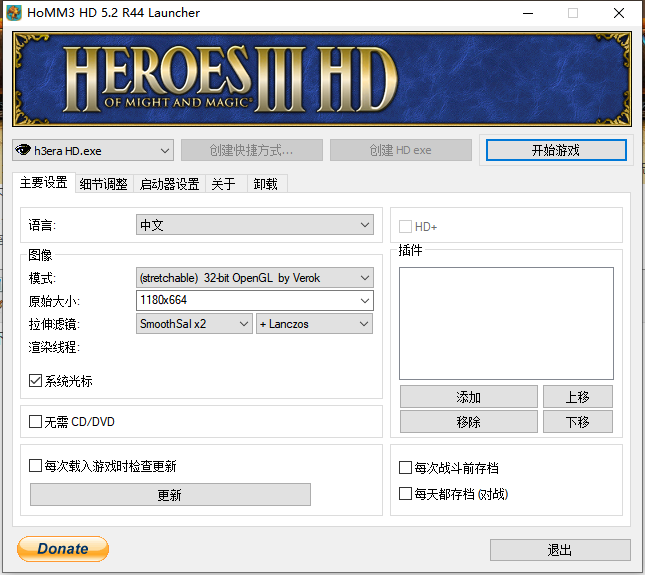The height and width of the screenshot is (575, 645).
Task: Click the Donate PayPal button
Action: click(63, 549)
